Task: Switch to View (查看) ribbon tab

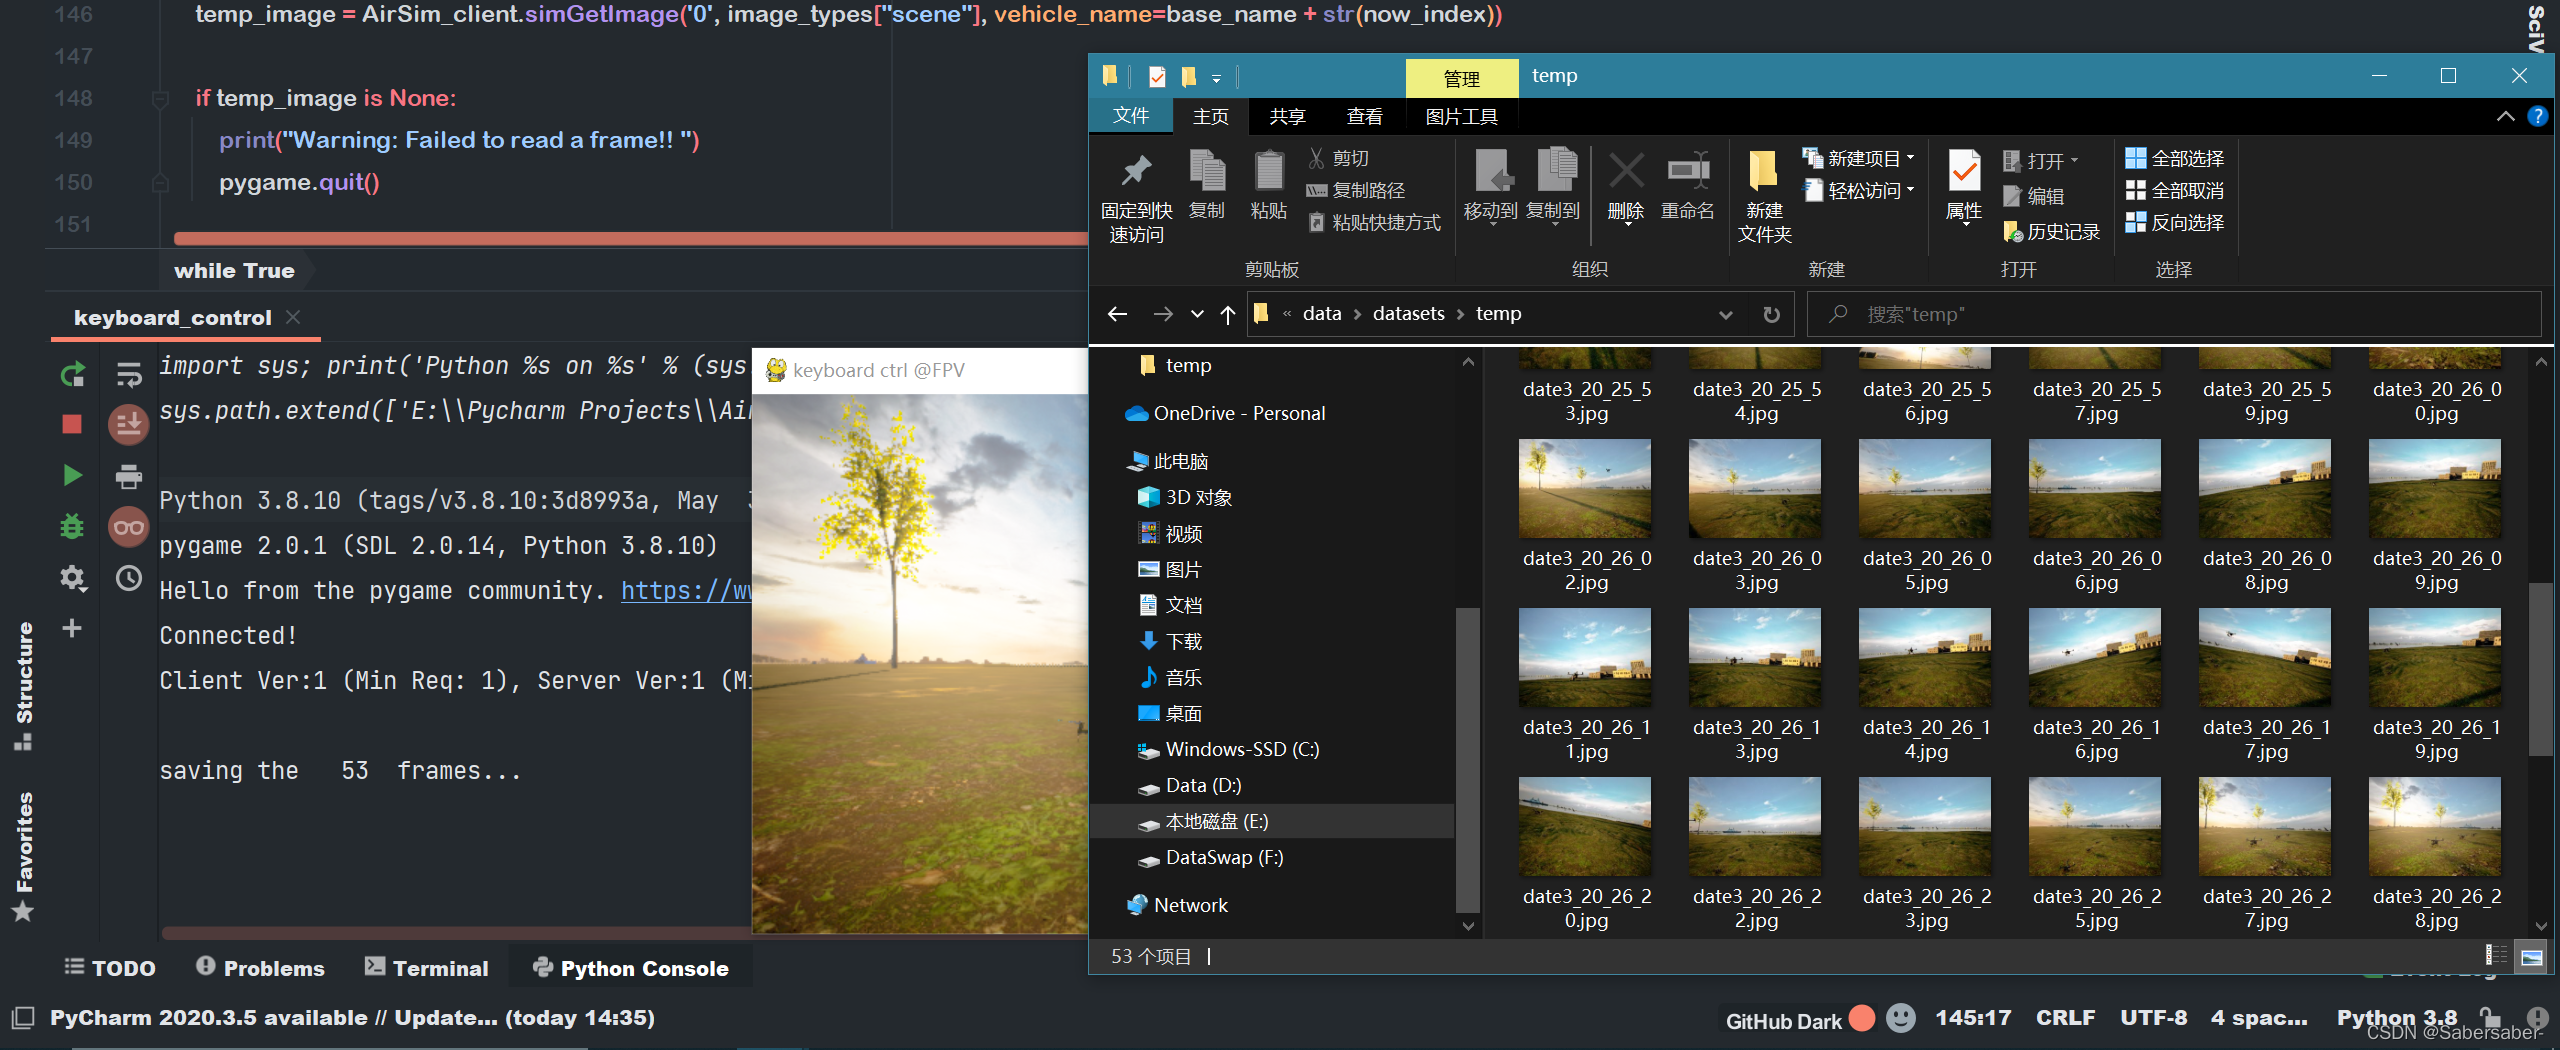Action: pos(1364,116)
